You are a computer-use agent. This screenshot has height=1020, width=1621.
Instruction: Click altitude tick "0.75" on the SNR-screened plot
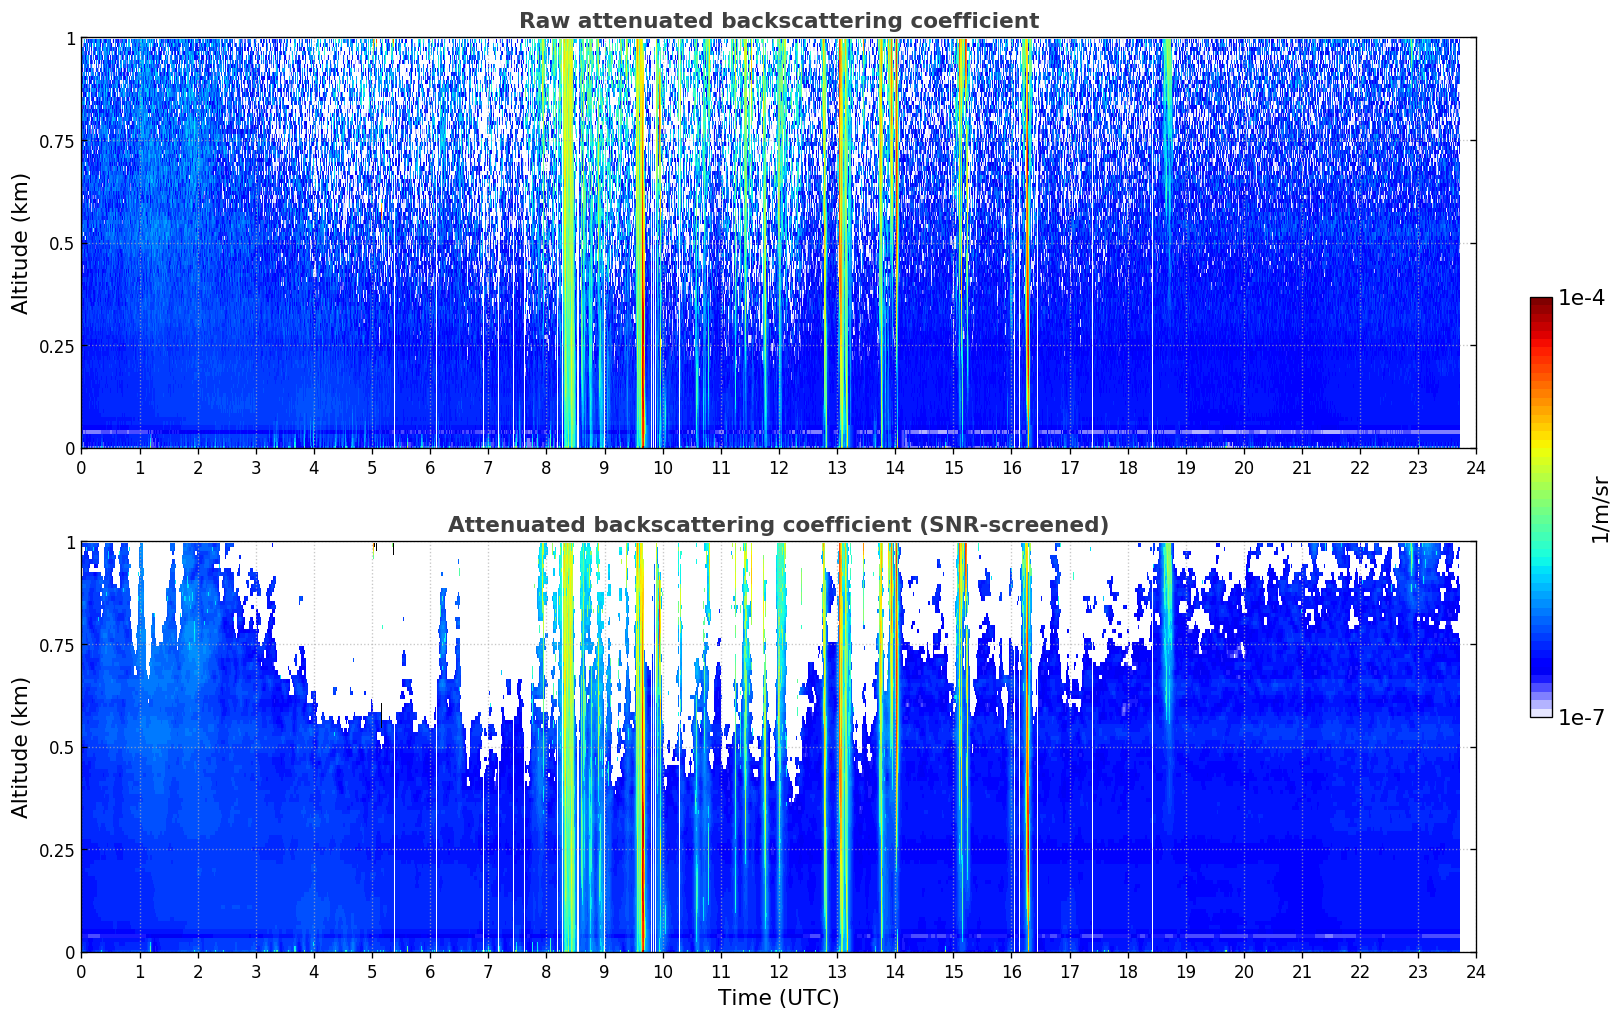coord(58,645)
